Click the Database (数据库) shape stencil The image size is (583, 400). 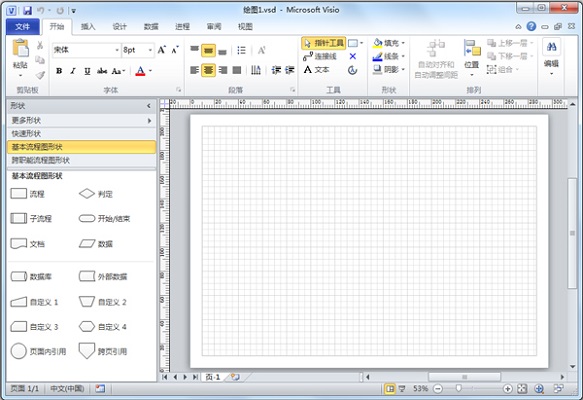point(19,276)
